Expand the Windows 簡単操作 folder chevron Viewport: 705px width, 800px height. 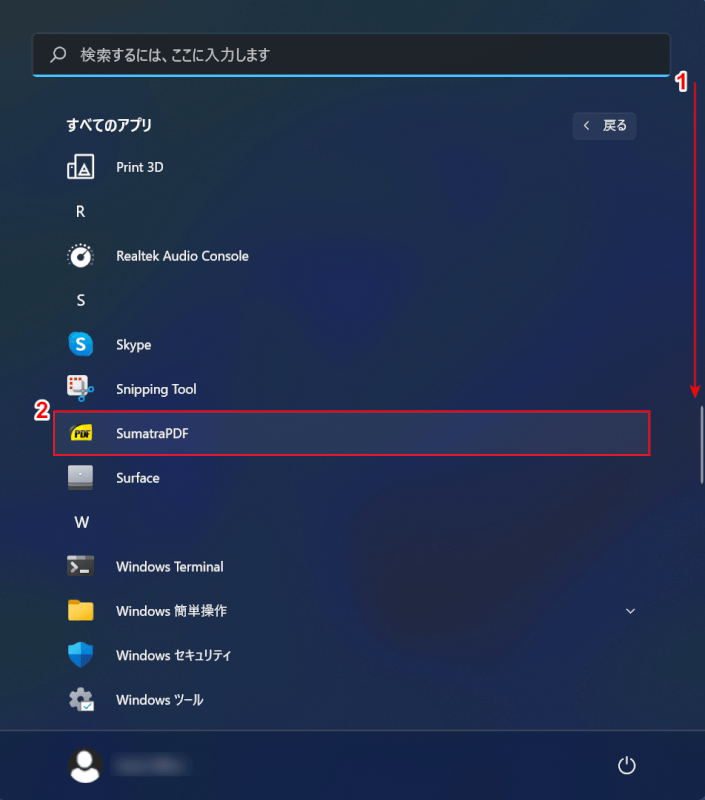pyautogui.click(x=631, y=611)
